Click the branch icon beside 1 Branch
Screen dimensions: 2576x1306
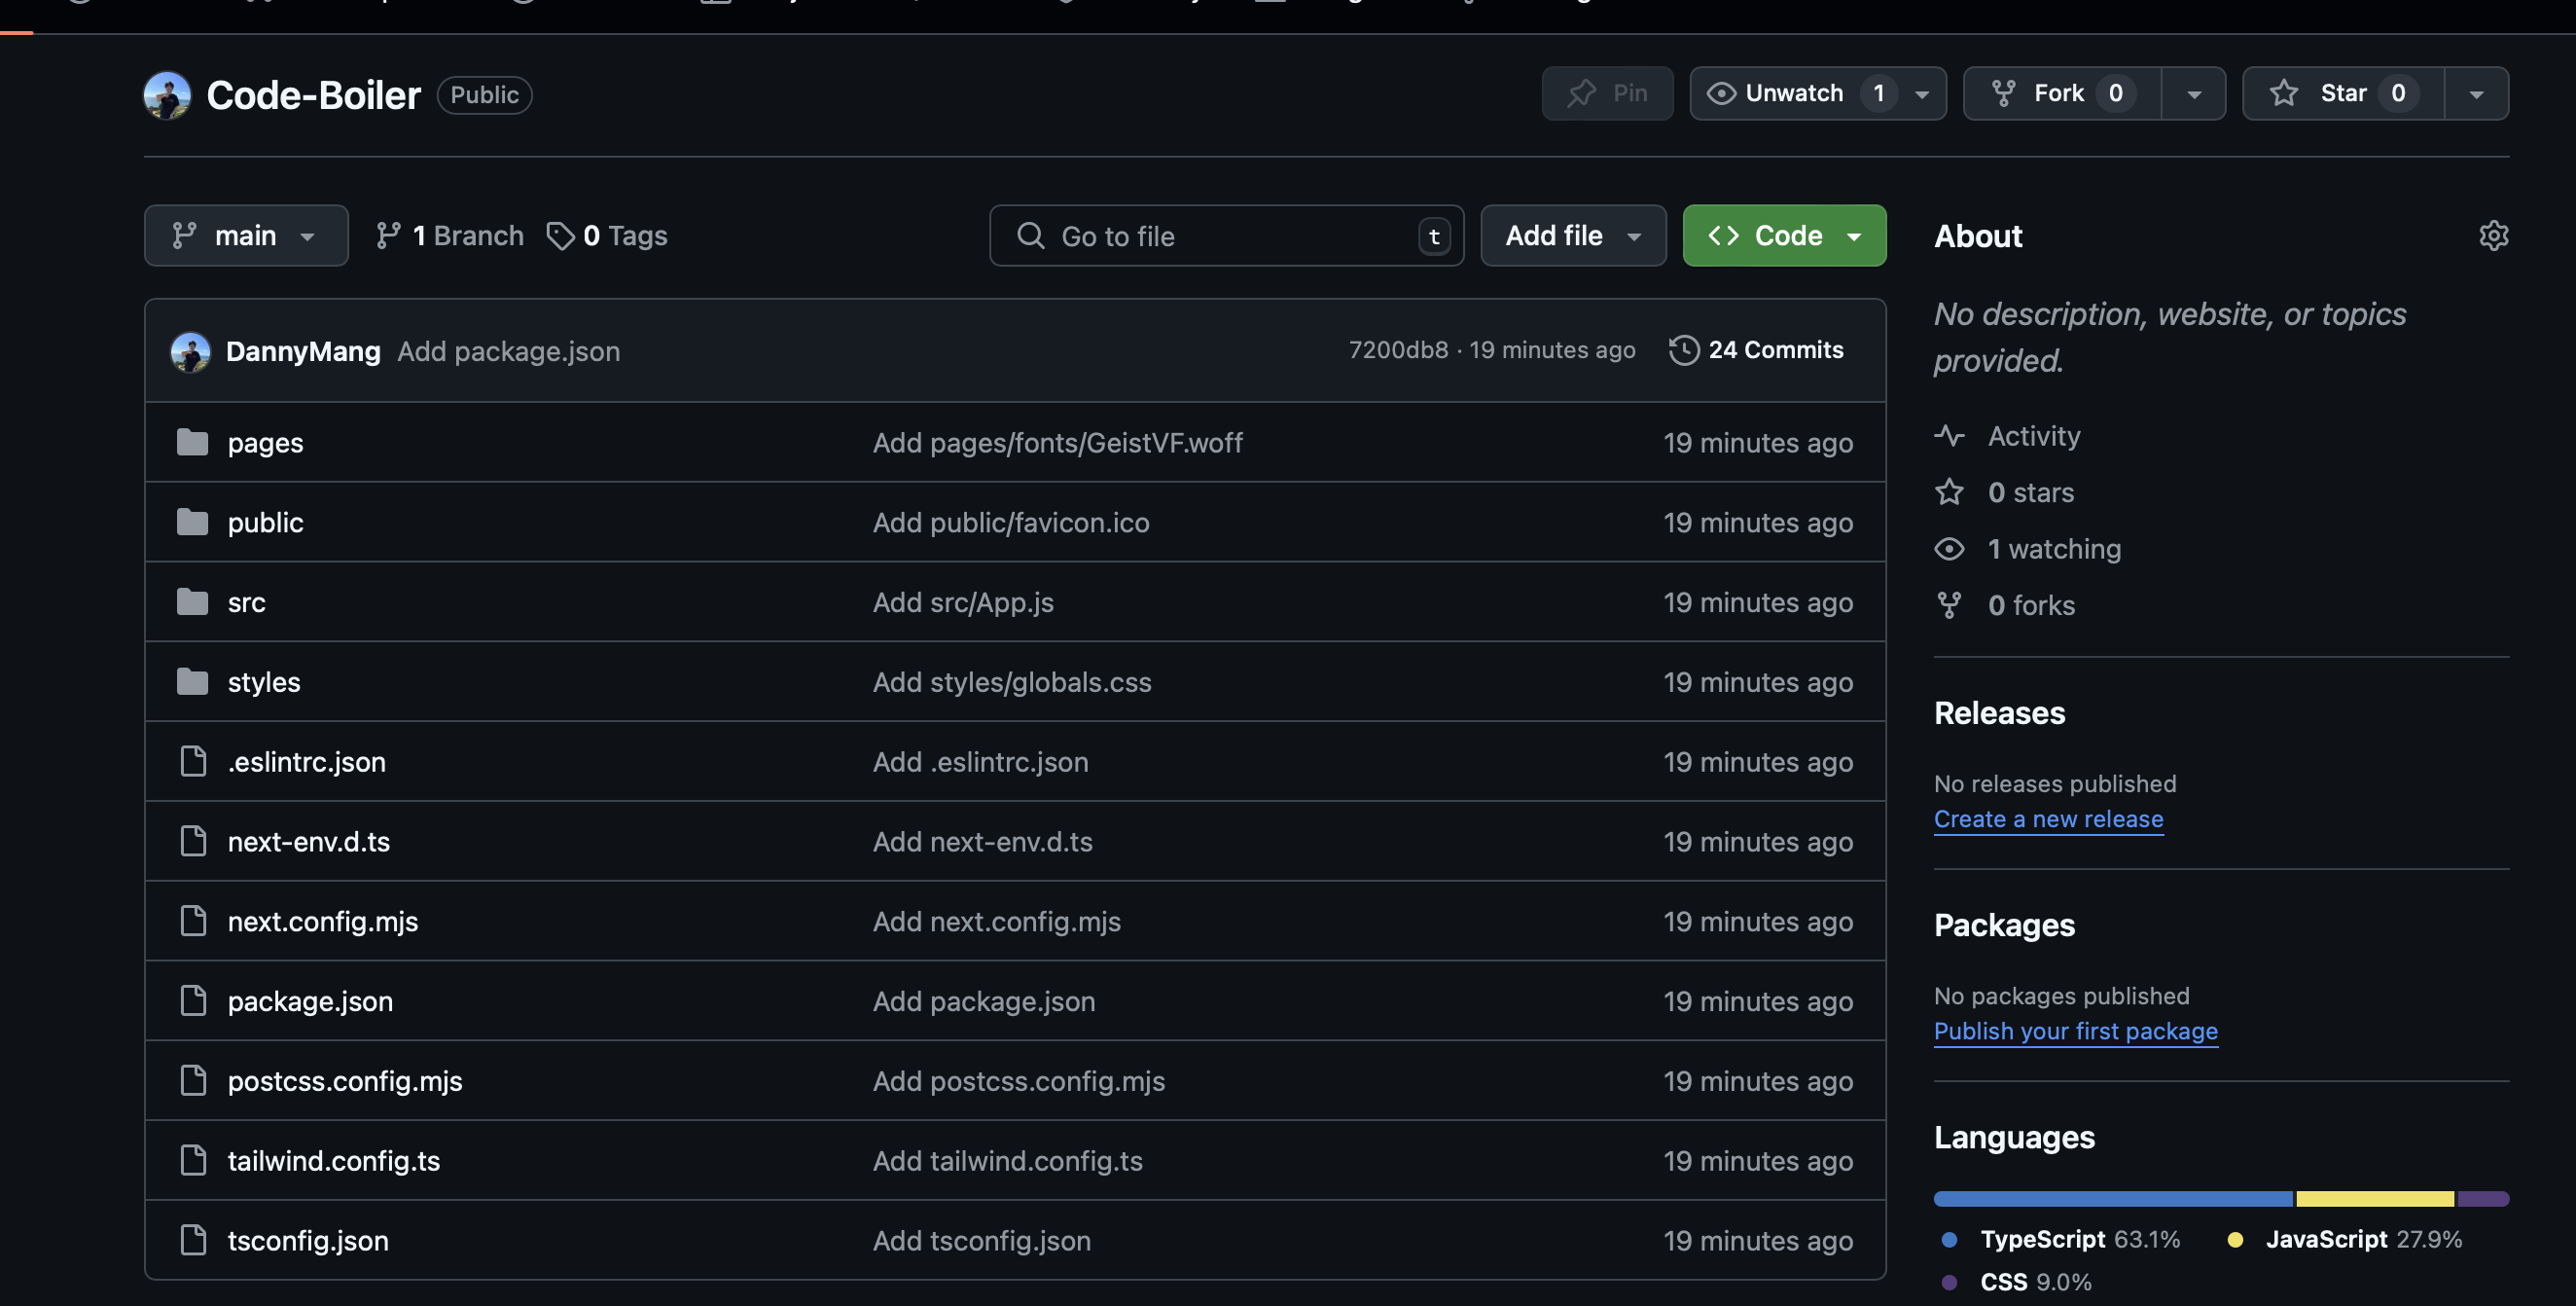tap(388, 236)
